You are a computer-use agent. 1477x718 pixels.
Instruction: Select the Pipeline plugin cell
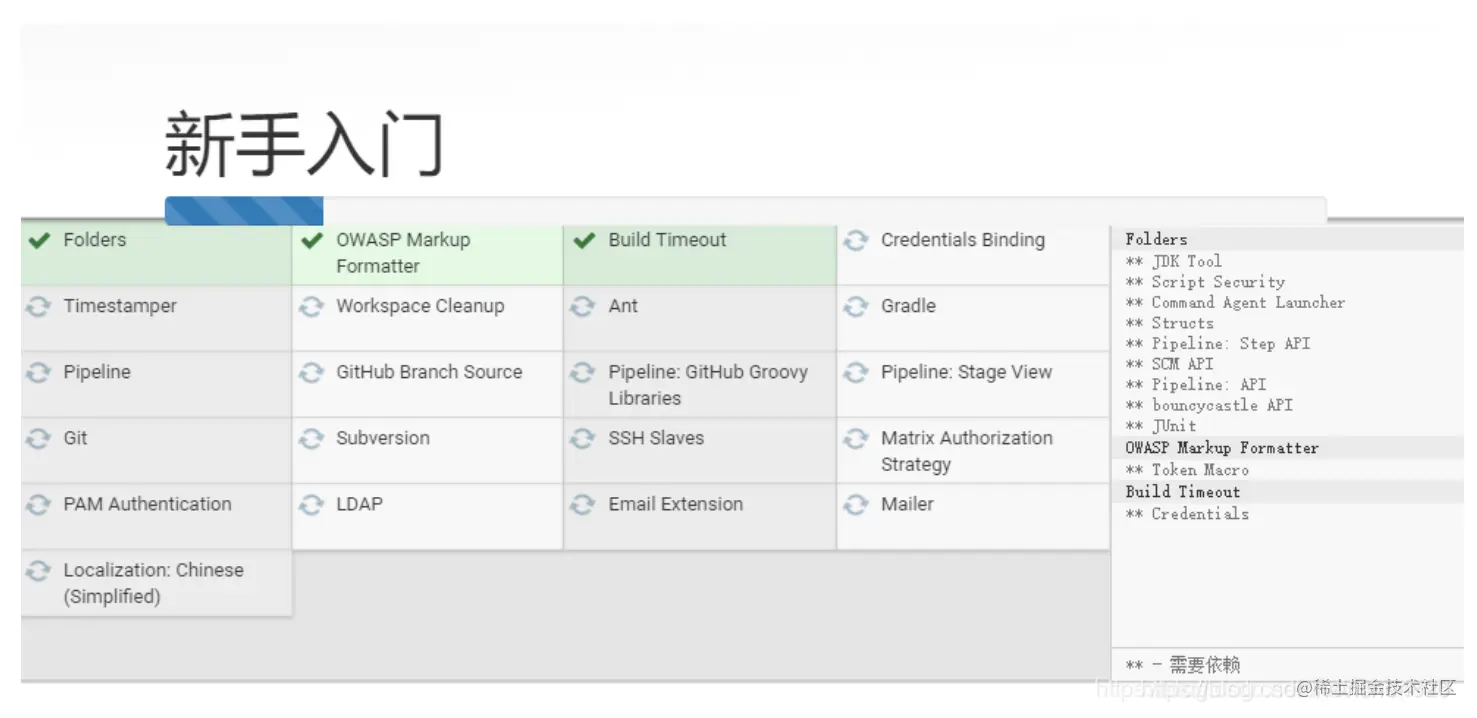[x=97, y=372]
